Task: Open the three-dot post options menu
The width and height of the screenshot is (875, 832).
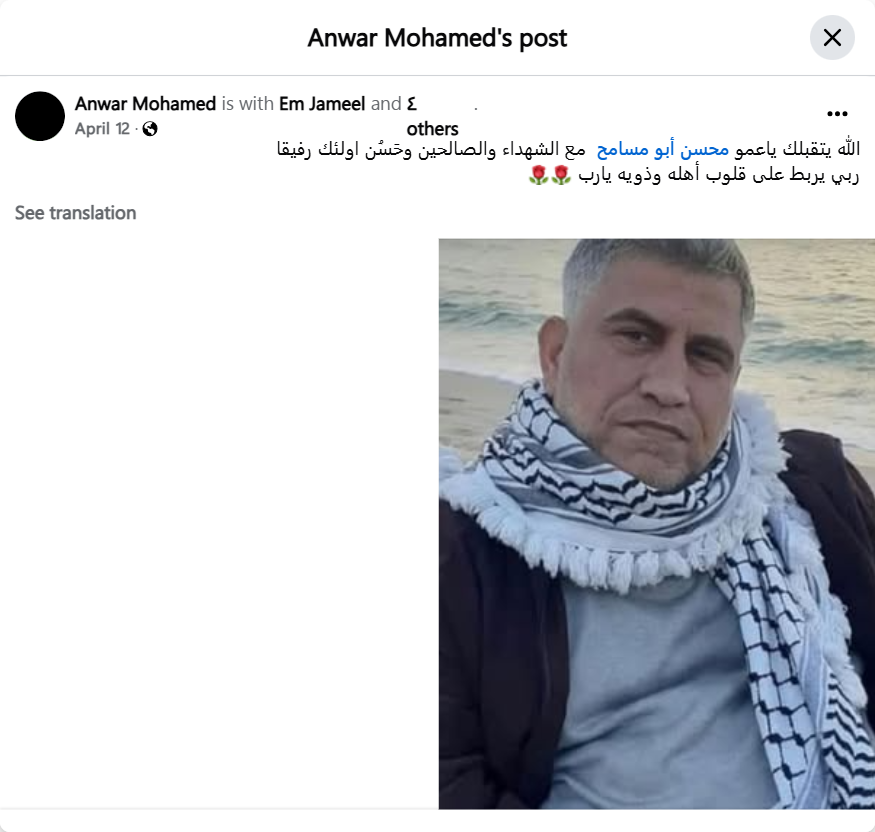Action: click(837, 114)
